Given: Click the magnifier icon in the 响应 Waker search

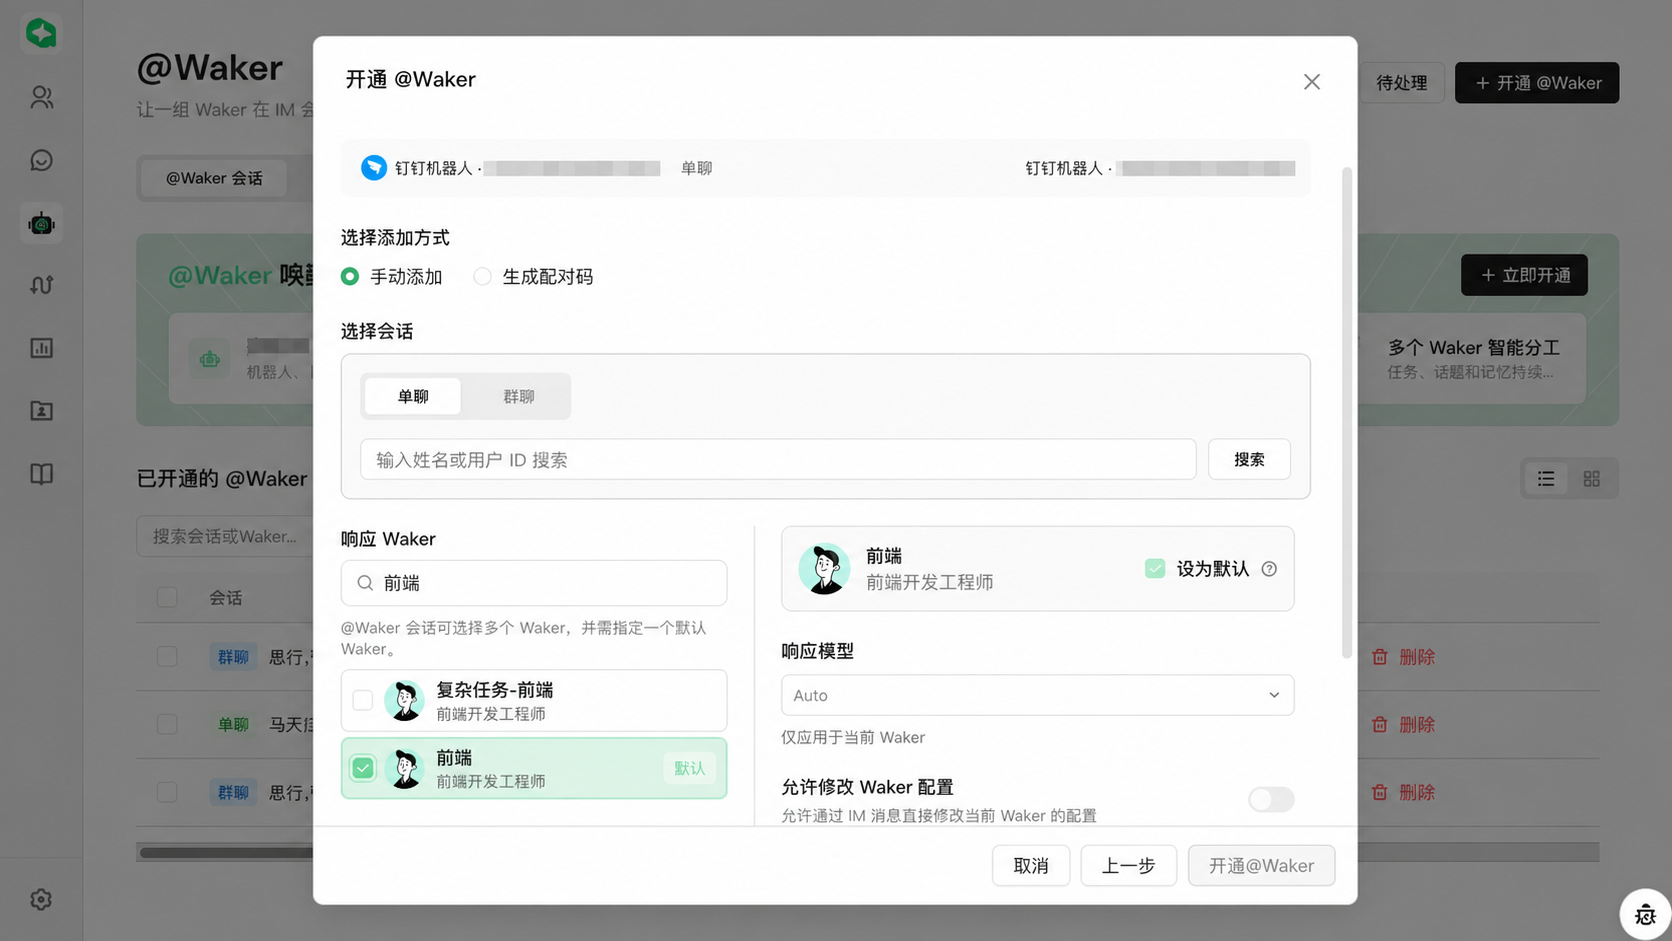Looking at the screenshot, I should tap(365, 583).
